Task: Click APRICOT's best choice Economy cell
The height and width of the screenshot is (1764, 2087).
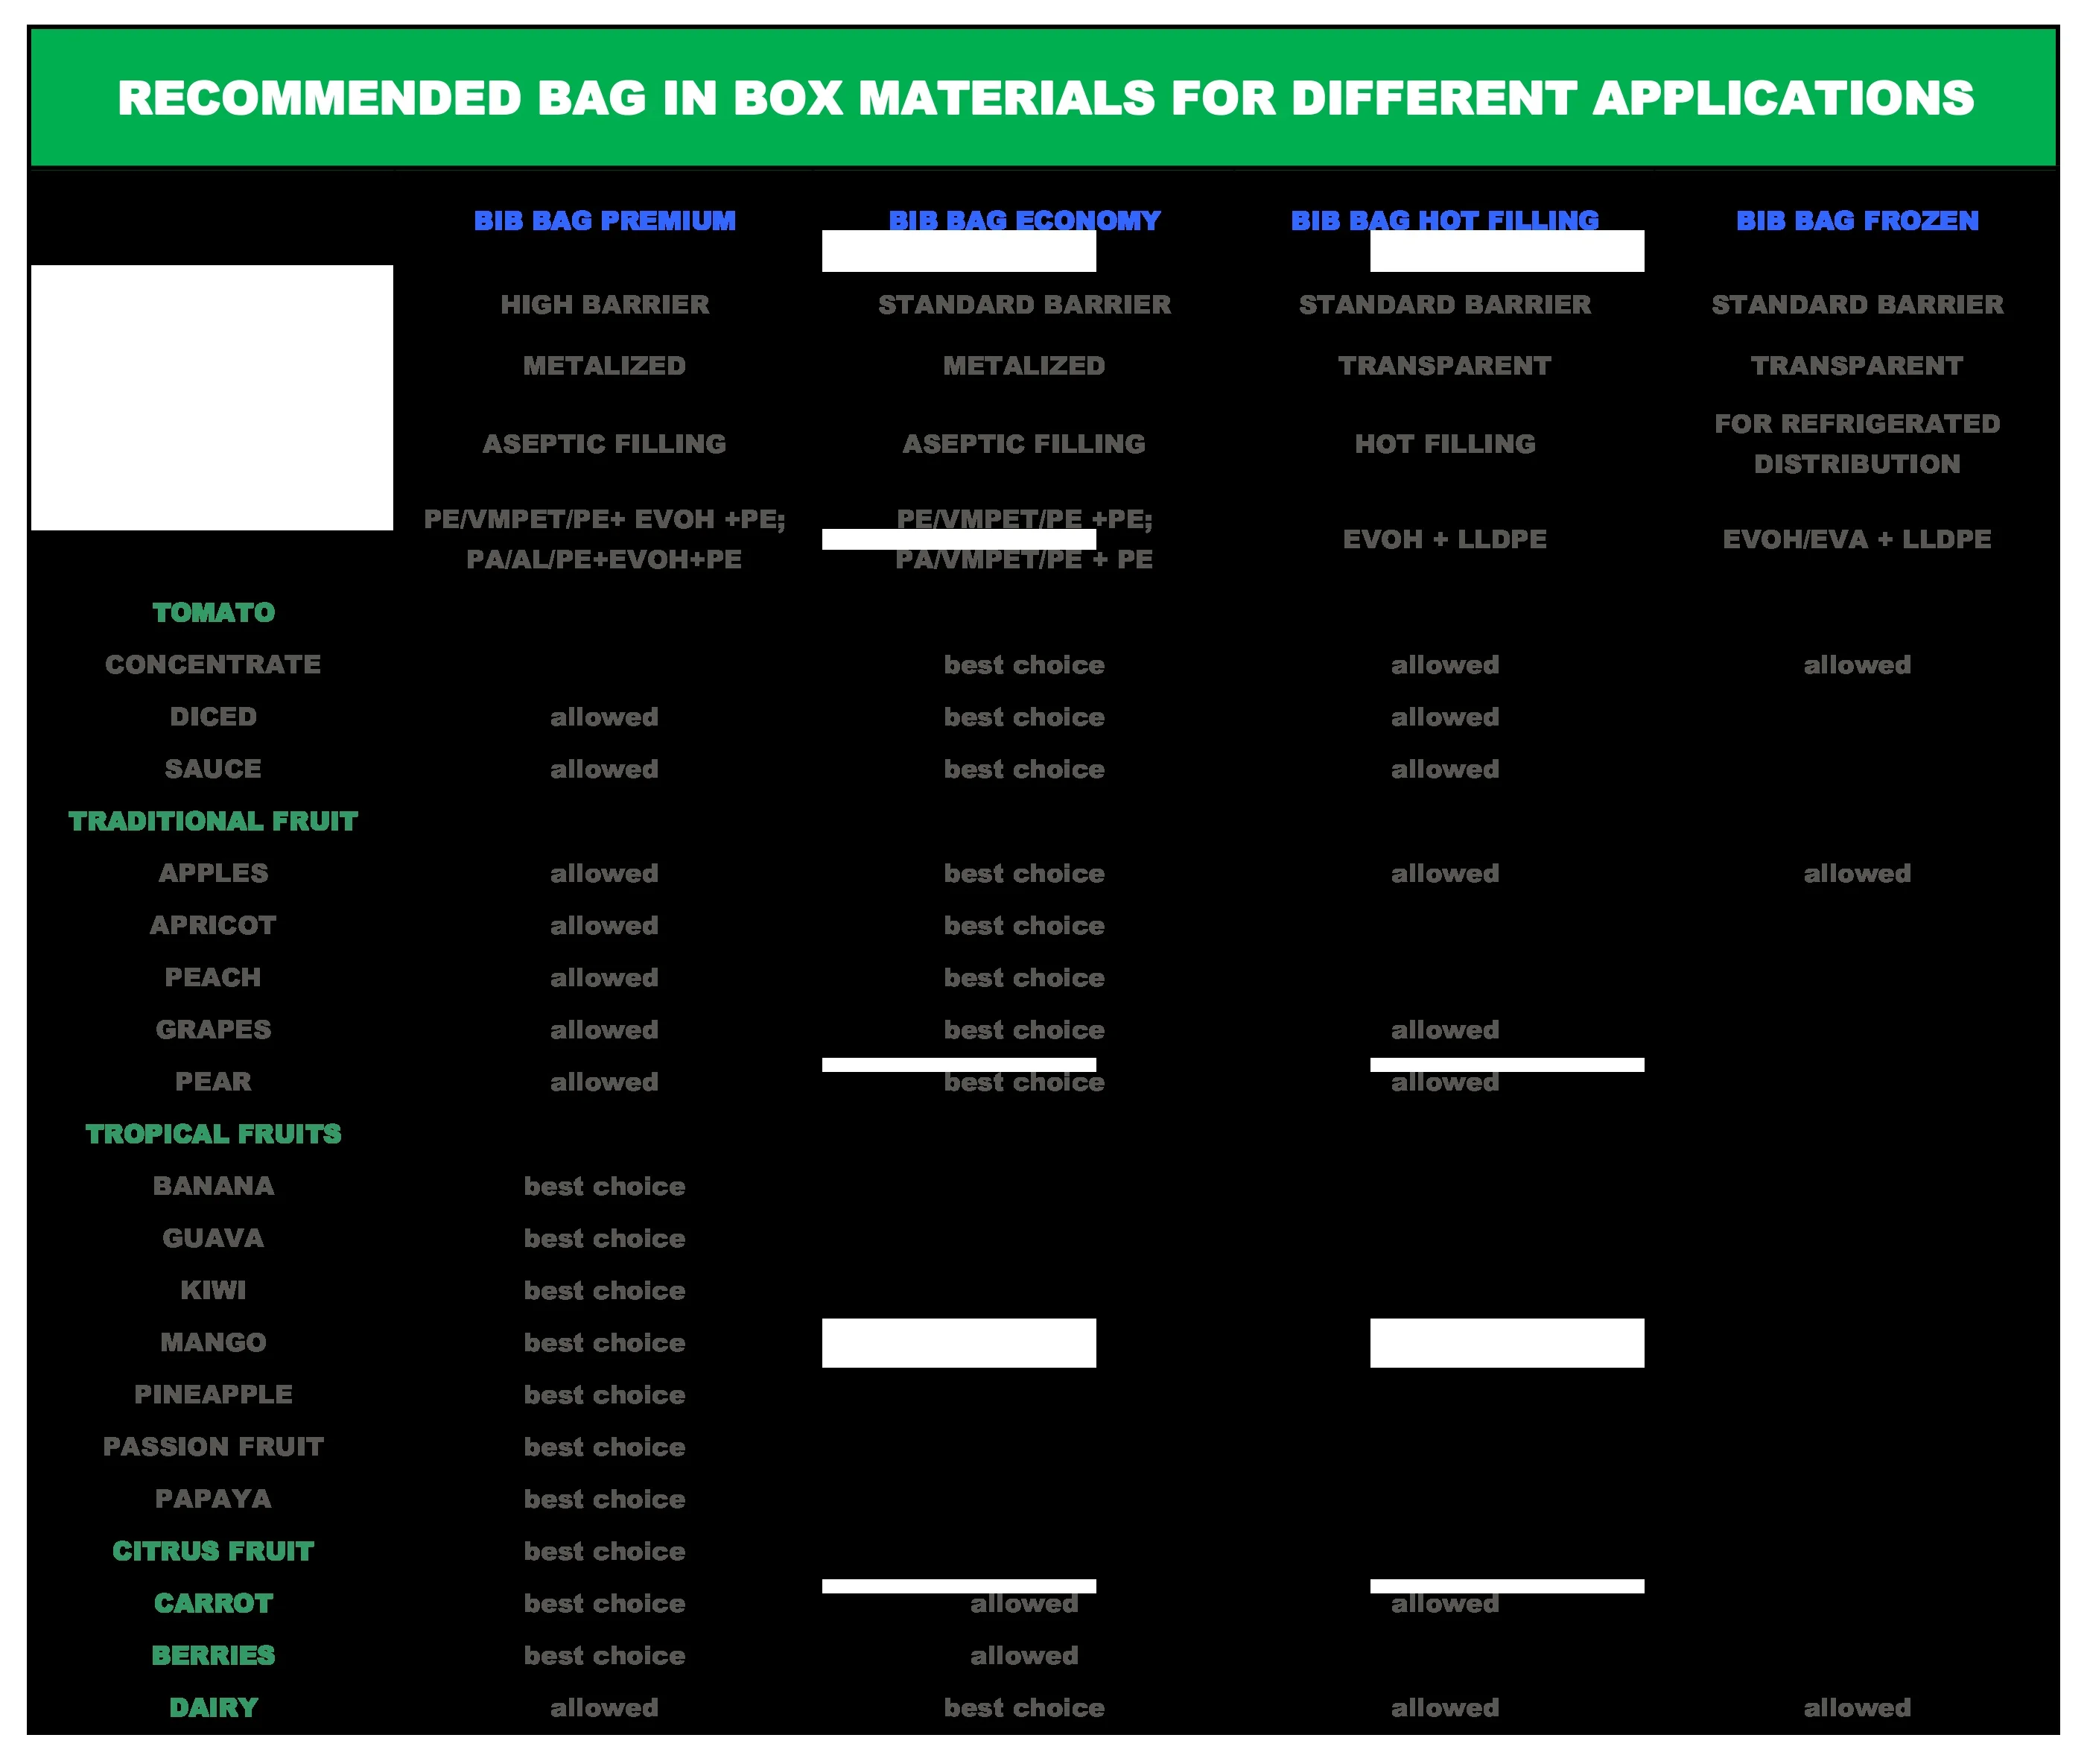Action: [1024, 925]
